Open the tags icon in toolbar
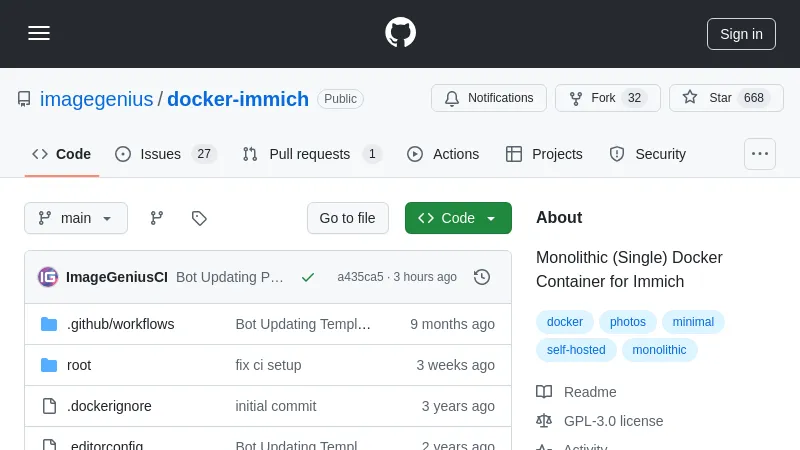800x450 pixels. 199,218
